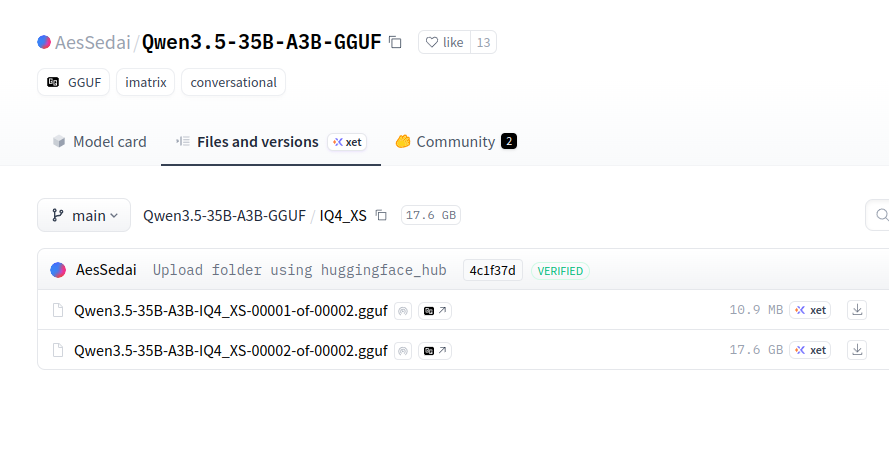This screenshot has height=469, width=889.
Task: Click AesSedai avatar in the commit row
Action: (x=58, y=270)
